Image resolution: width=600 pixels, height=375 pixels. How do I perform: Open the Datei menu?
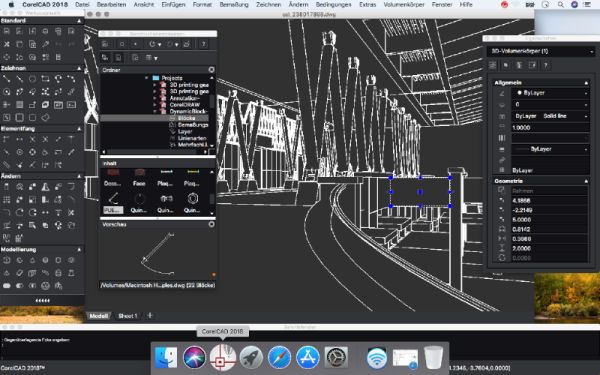[82, 5]
